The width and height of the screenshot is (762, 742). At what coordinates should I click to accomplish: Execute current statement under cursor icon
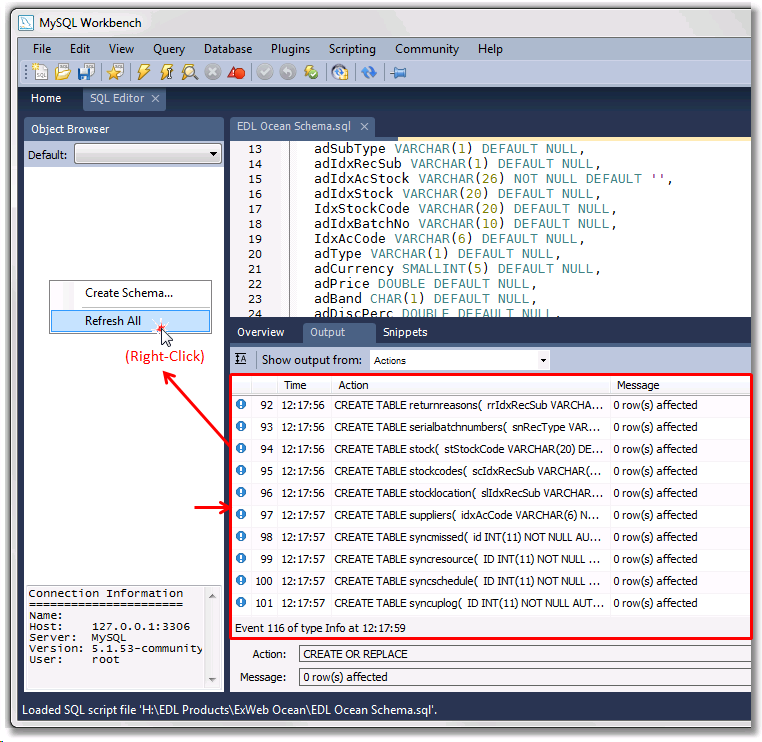pos(166,72)
